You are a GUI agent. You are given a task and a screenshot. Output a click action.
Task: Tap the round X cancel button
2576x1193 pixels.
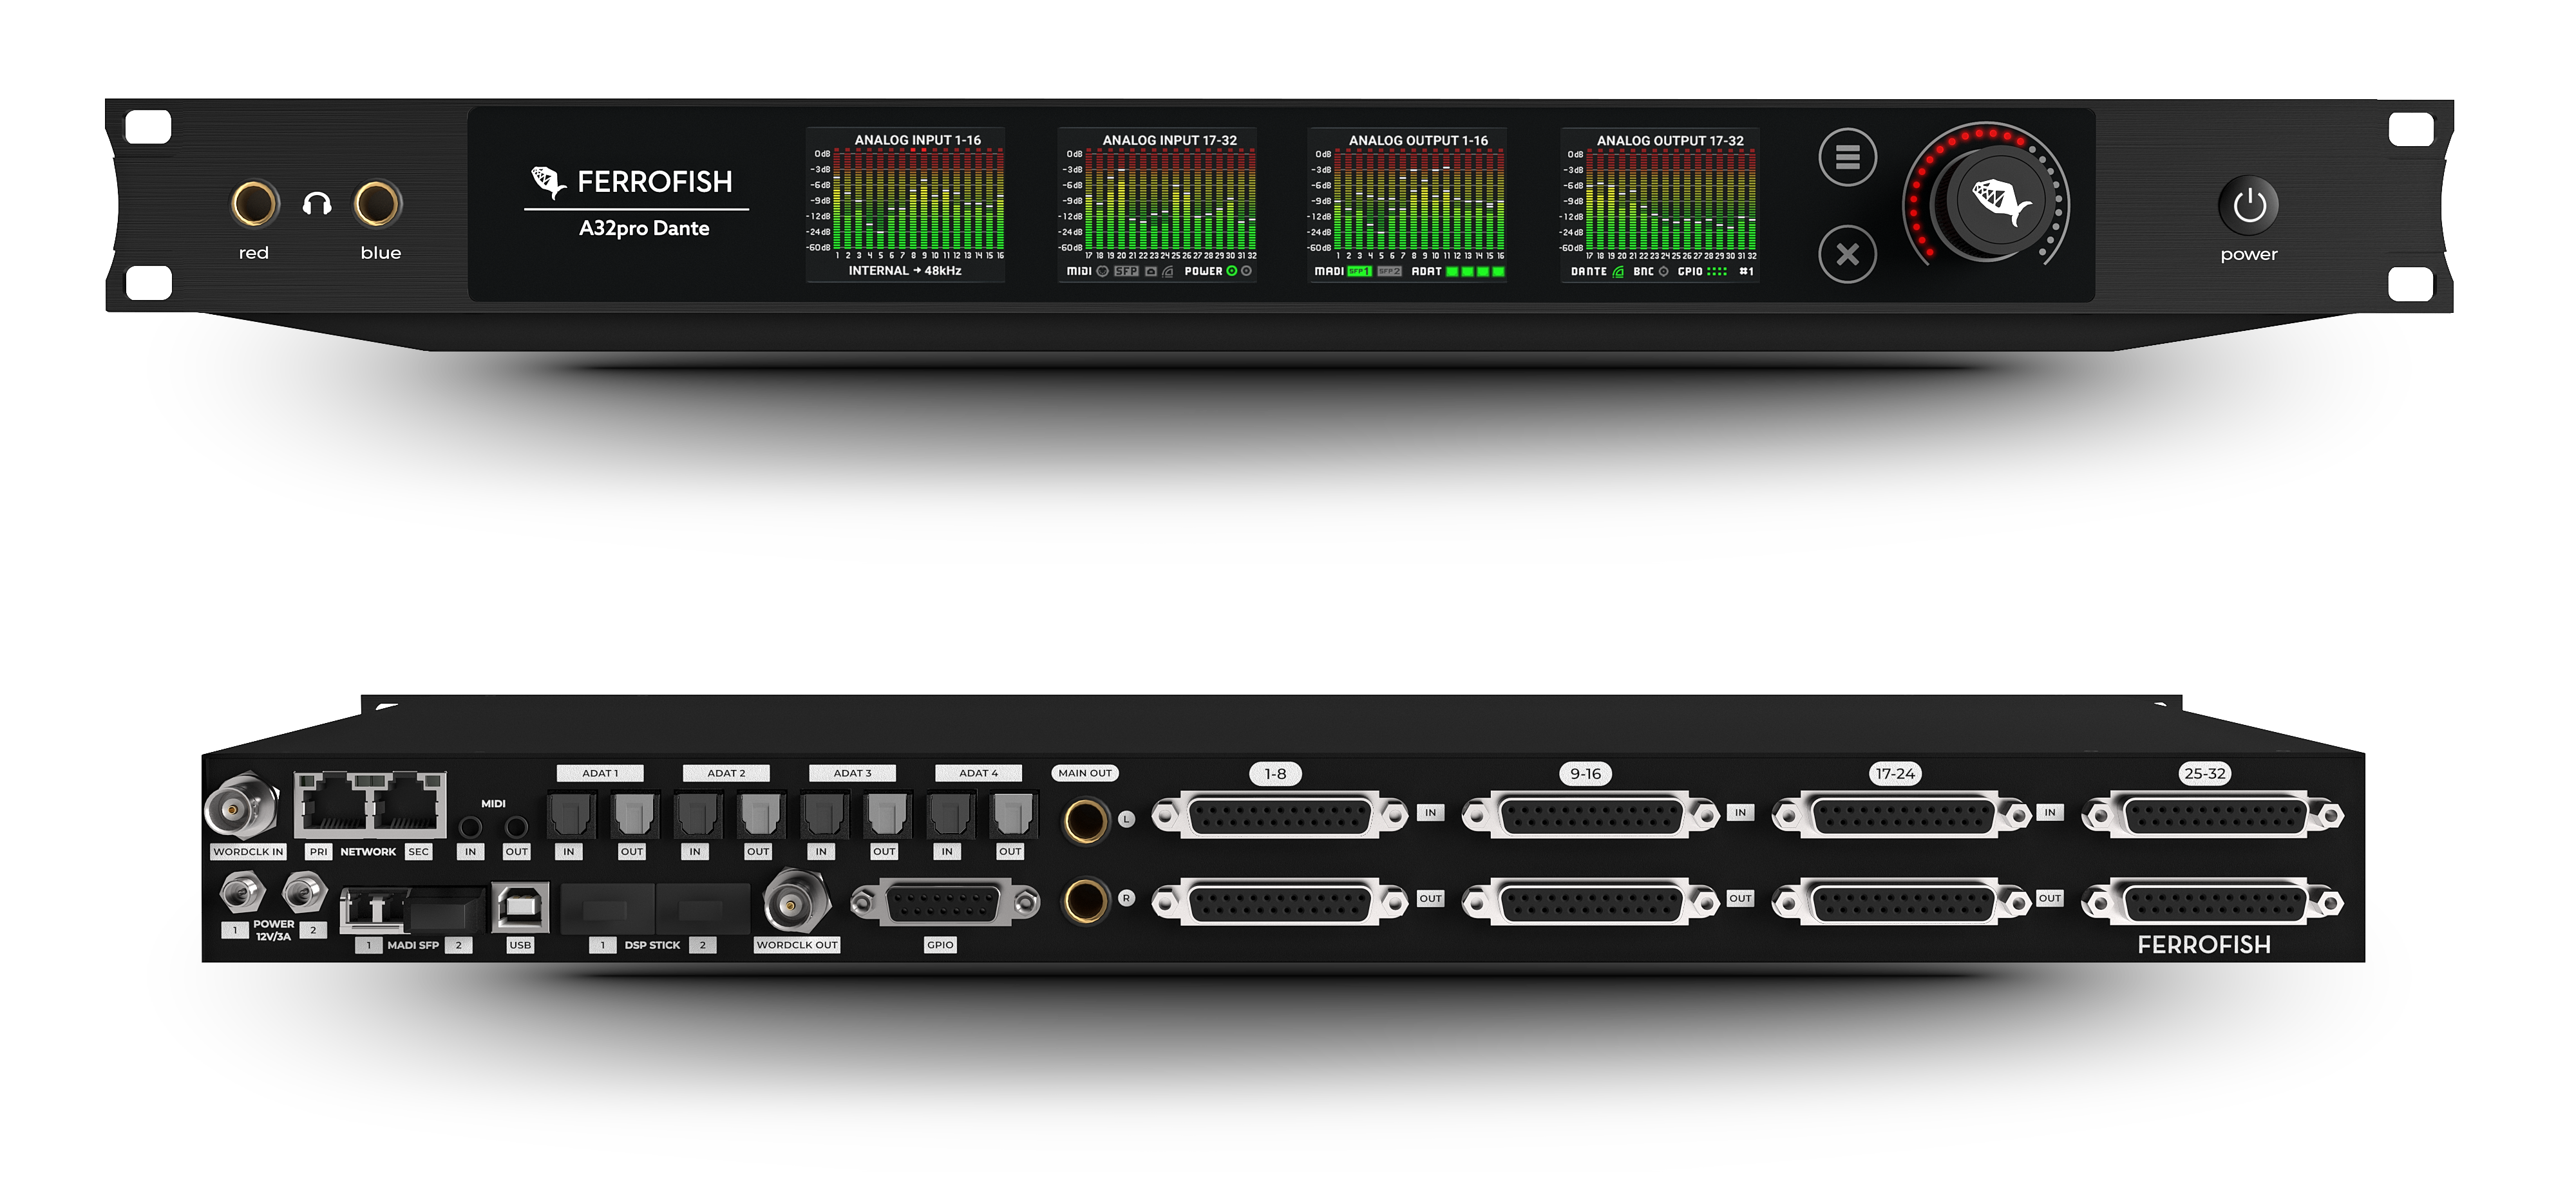click(1847, 254)
